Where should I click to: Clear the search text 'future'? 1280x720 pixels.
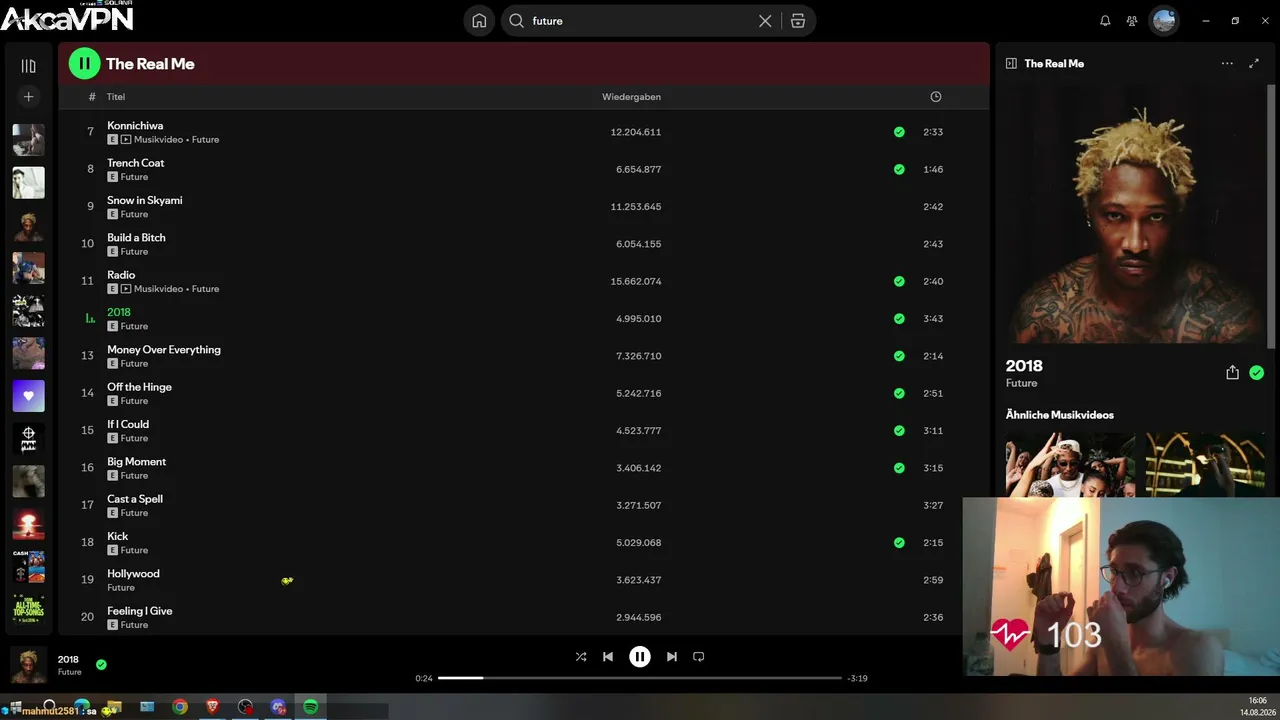tap(765, 21)
